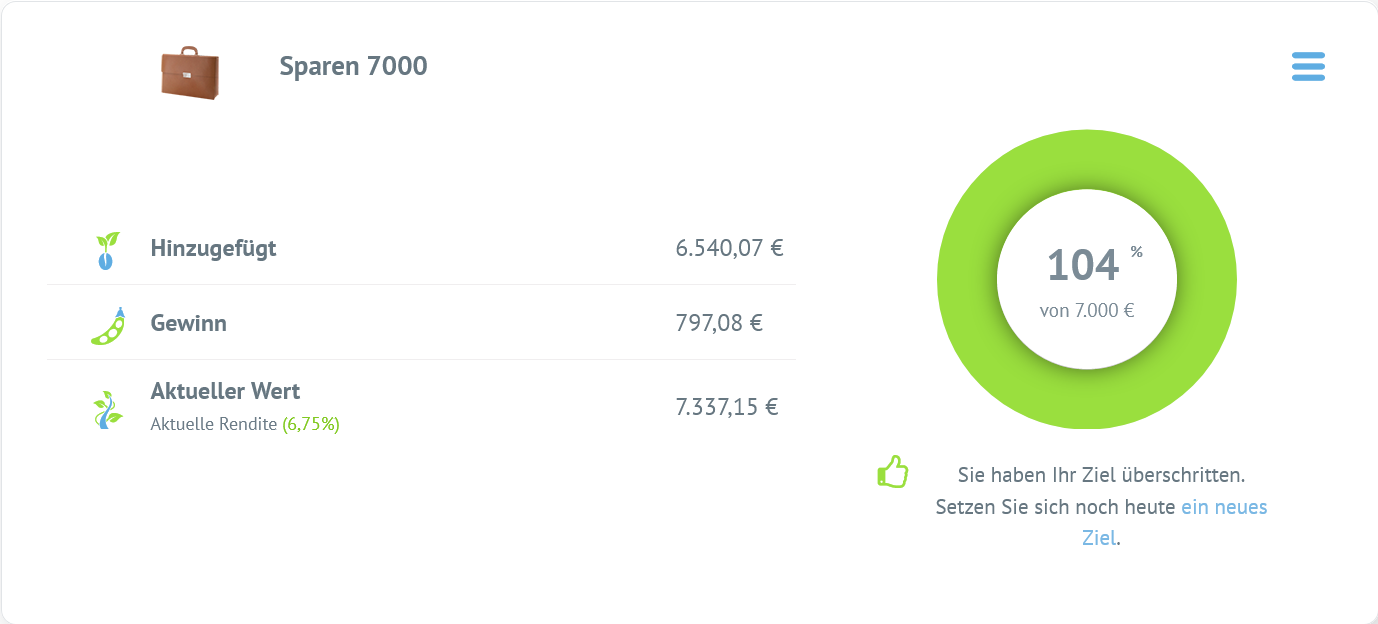Viewport: 1378px width, 624px height.
Task: Click 'Sie haben Ihr Ziel überschritten' message
Action: [1101, 474]
